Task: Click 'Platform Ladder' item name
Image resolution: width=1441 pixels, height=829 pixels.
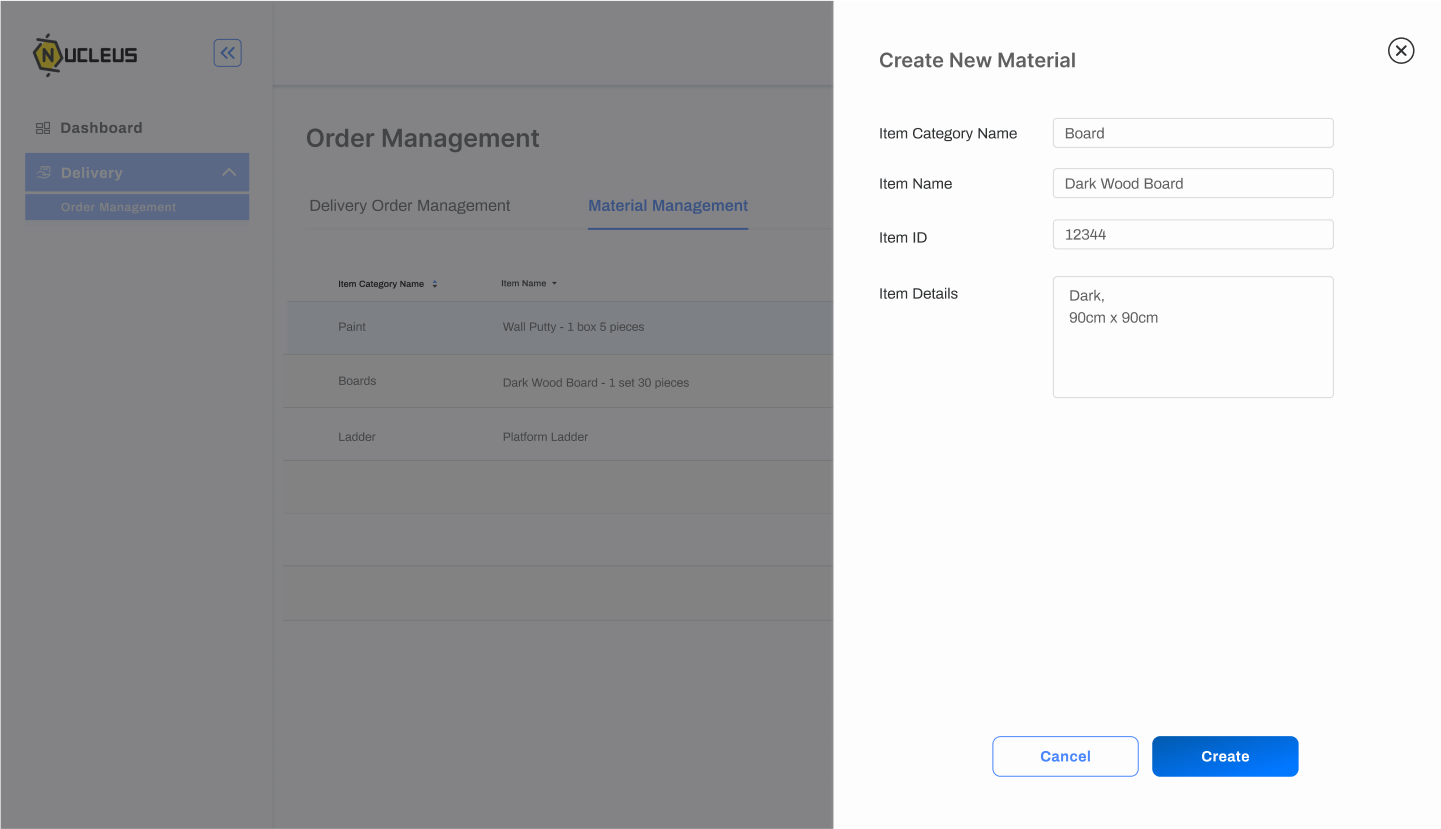Action: (545, 437)
